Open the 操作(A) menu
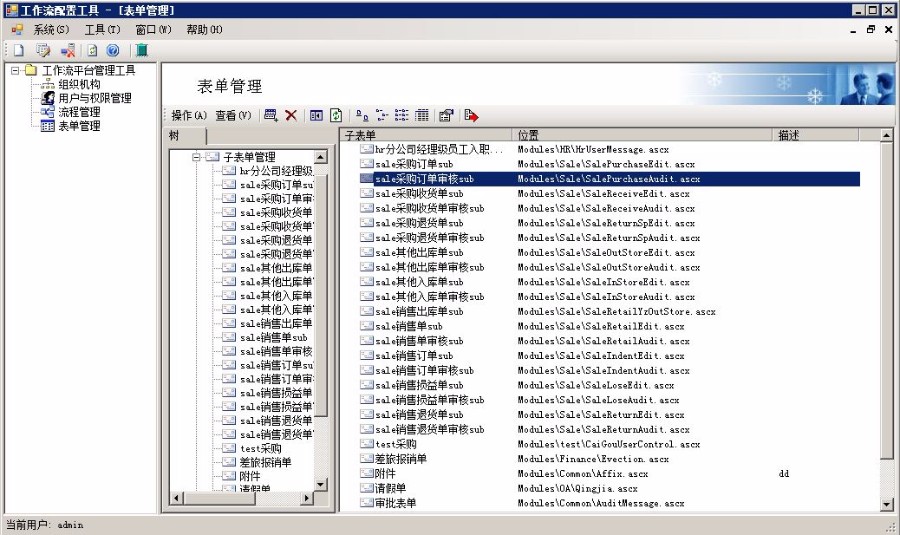This screenshot has width=900, height=535. point(189,115)
